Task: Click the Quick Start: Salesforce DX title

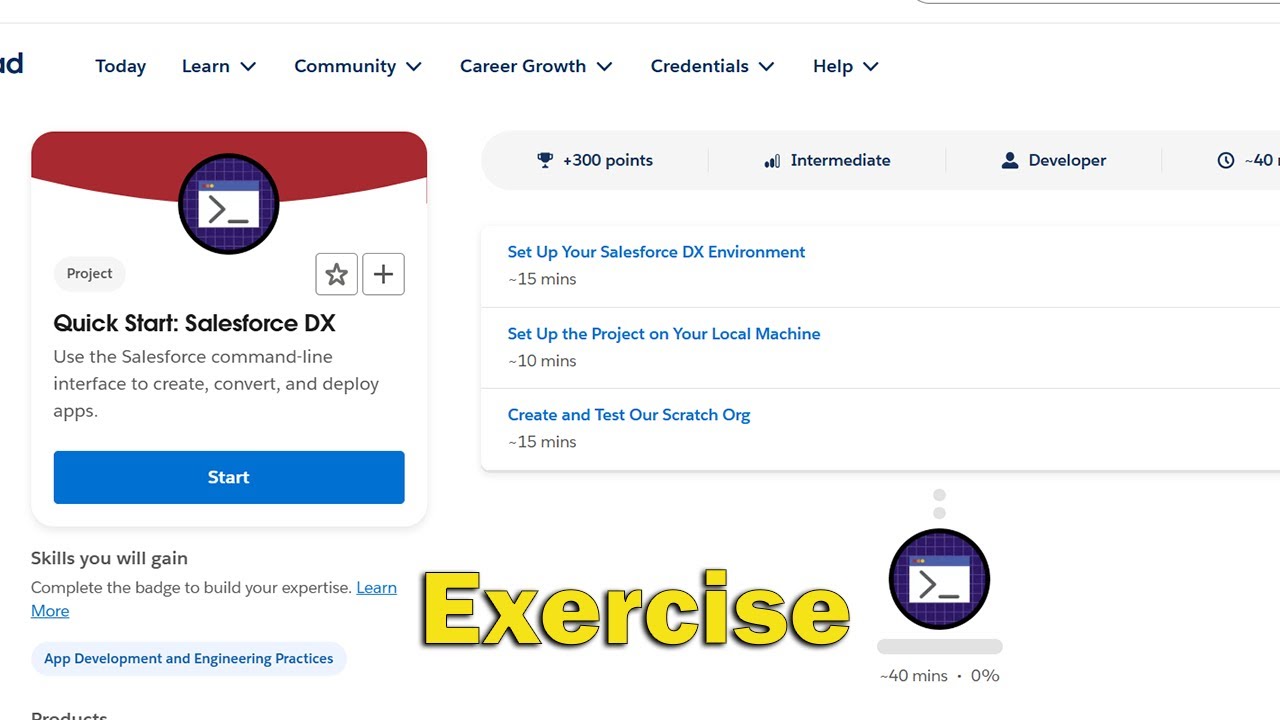Action: (194, 323)
